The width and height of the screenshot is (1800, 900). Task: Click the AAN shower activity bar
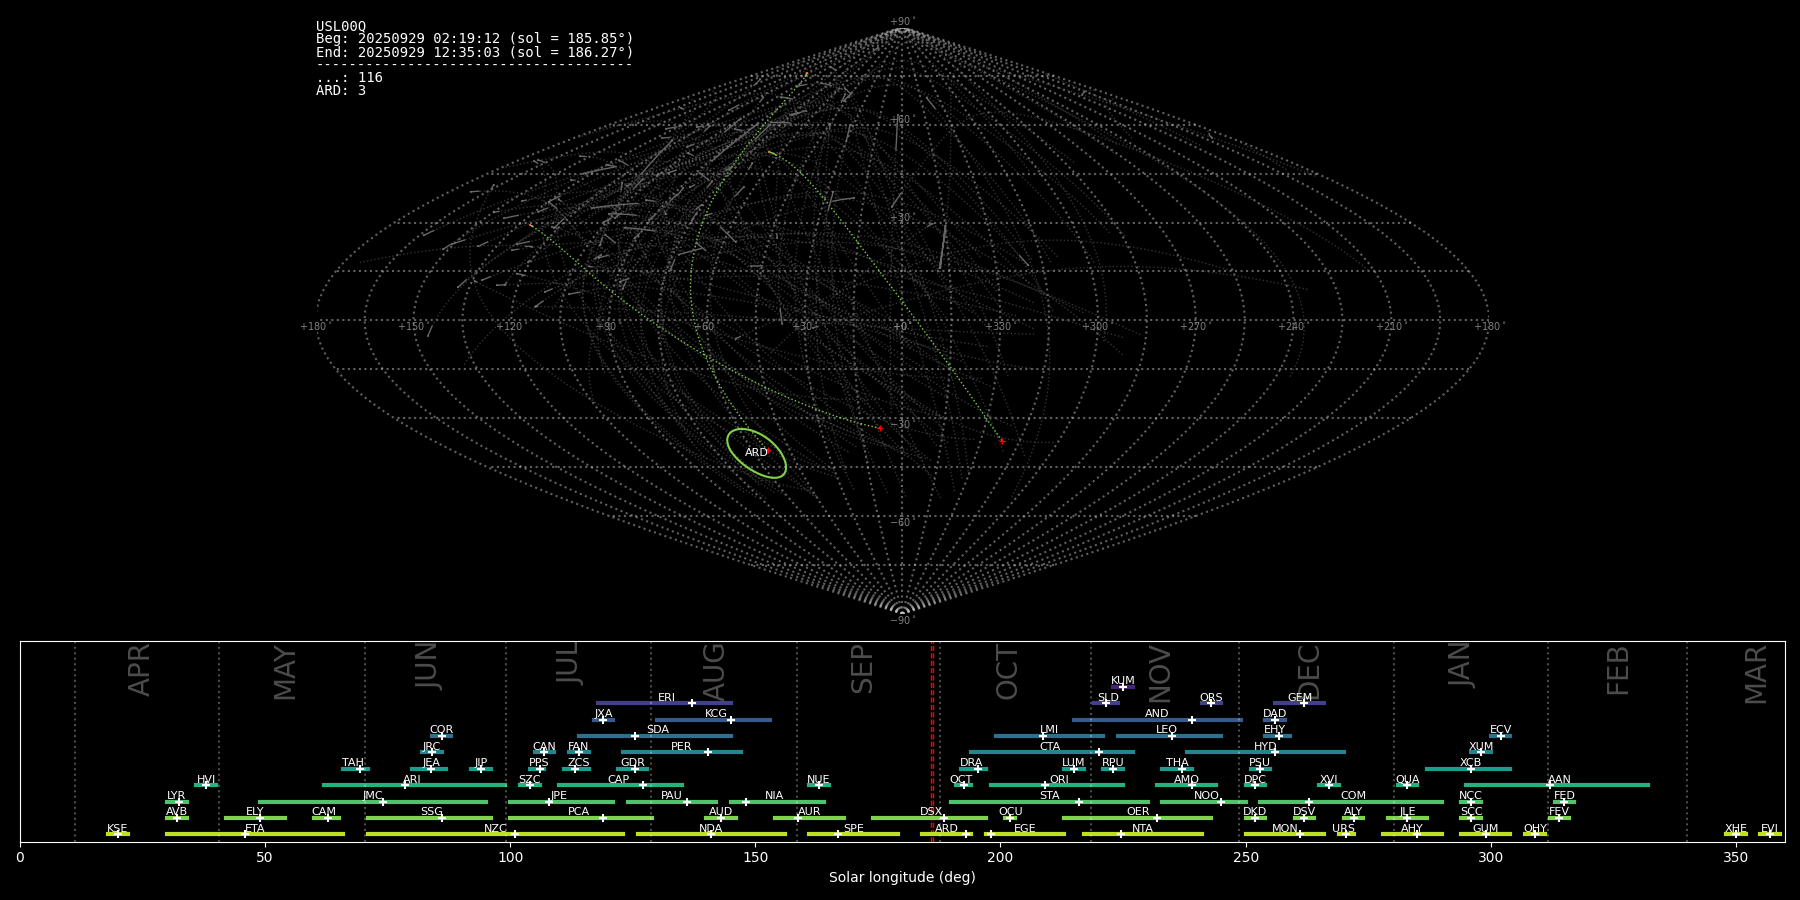click(x=1600, y=785)
